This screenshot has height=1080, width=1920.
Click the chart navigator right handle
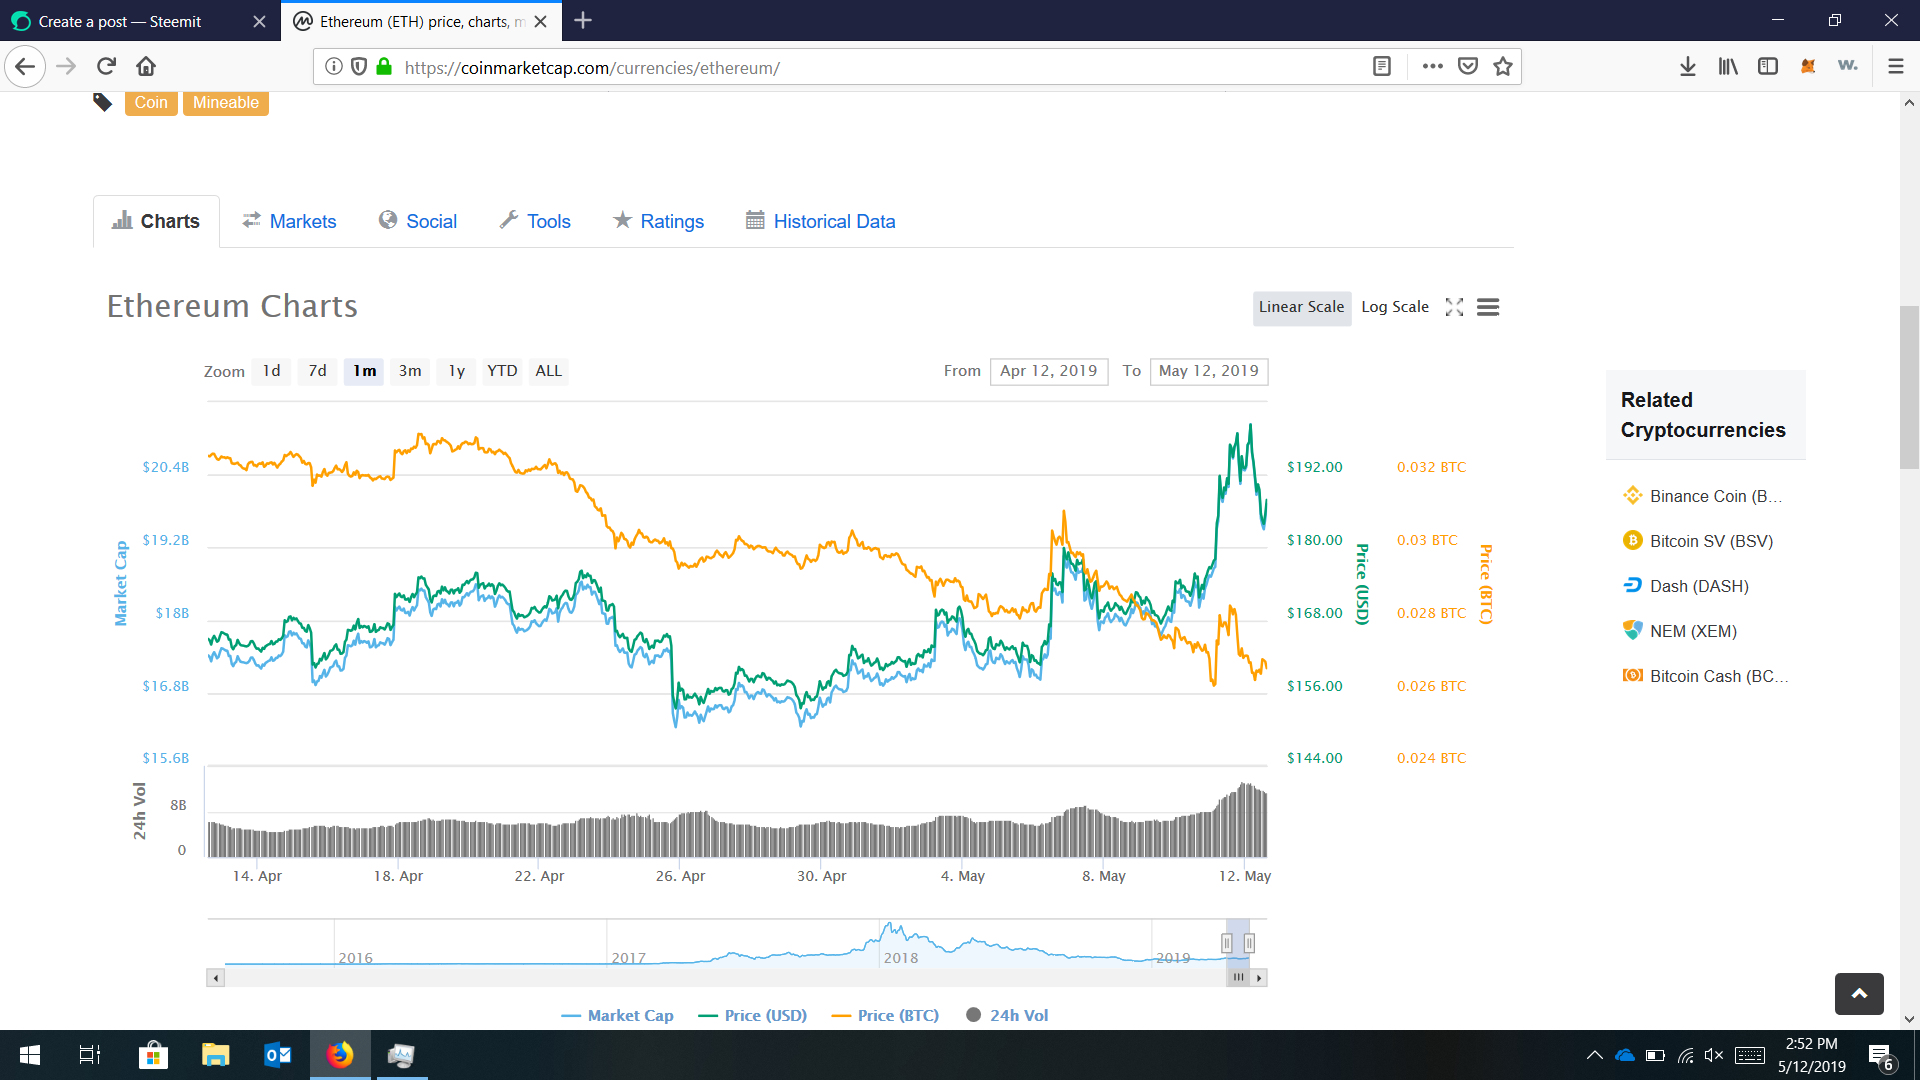pos(1249,942)
